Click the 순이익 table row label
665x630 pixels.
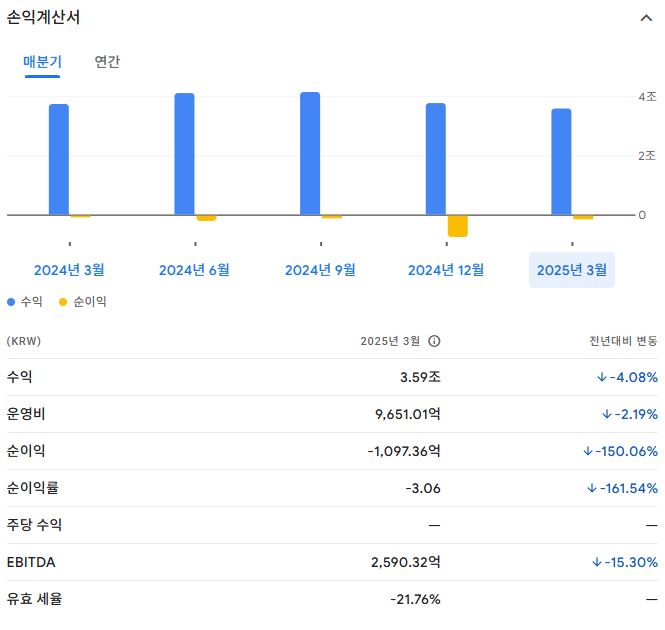click(x=26, y=451)
